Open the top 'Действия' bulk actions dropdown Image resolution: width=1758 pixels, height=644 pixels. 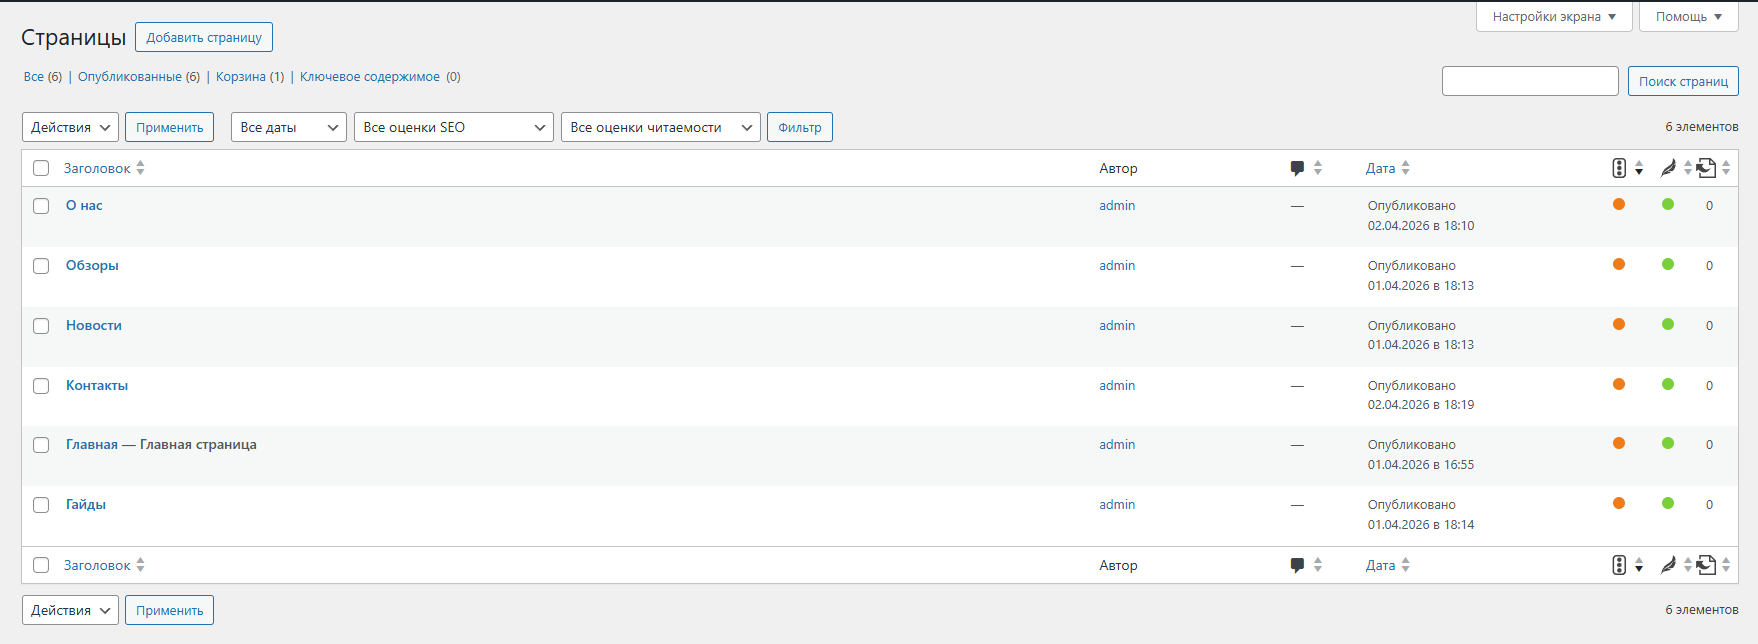point(70,127)
